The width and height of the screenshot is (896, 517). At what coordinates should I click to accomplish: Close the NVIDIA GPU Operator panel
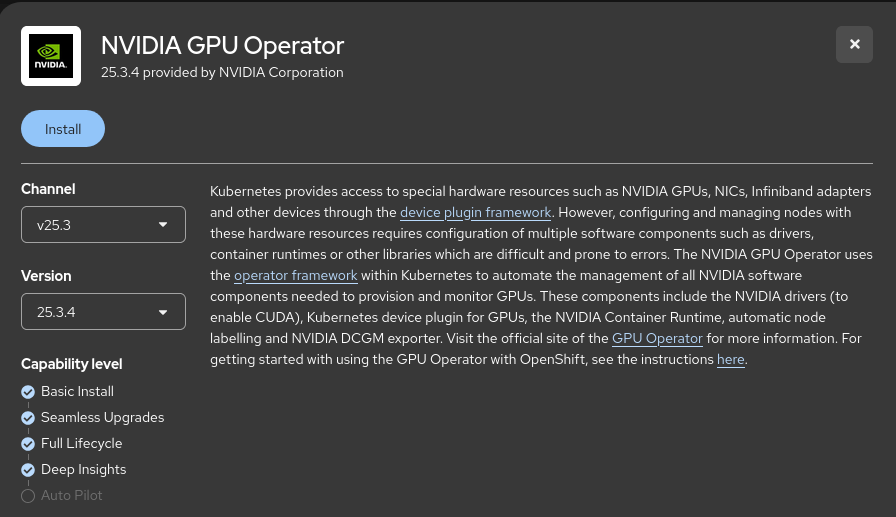tap(854, 44)
